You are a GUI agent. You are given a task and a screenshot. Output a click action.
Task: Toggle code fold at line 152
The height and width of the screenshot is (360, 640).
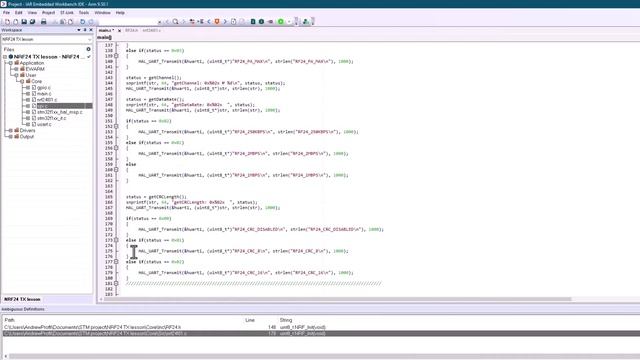(116, 127)
